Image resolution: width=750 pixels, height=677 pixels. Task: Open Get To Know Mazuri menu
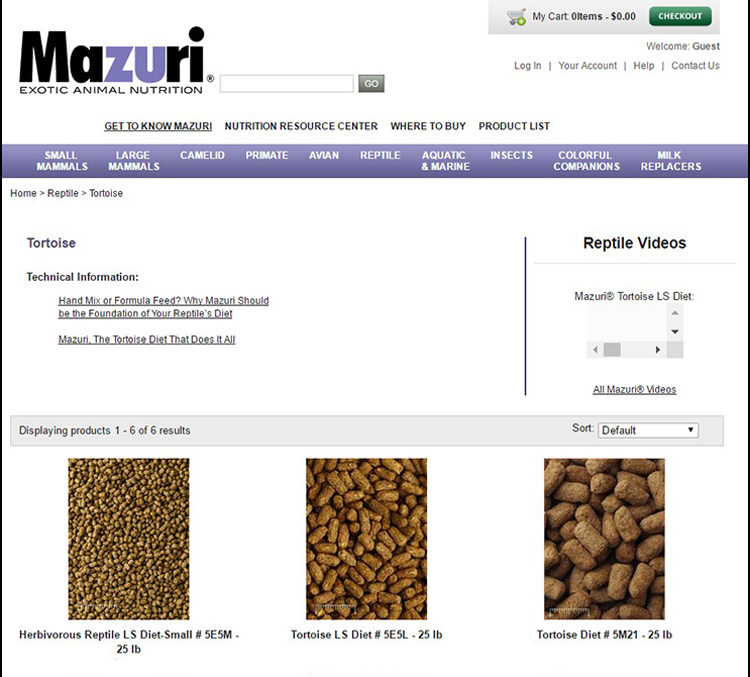(x=158, y=126)
